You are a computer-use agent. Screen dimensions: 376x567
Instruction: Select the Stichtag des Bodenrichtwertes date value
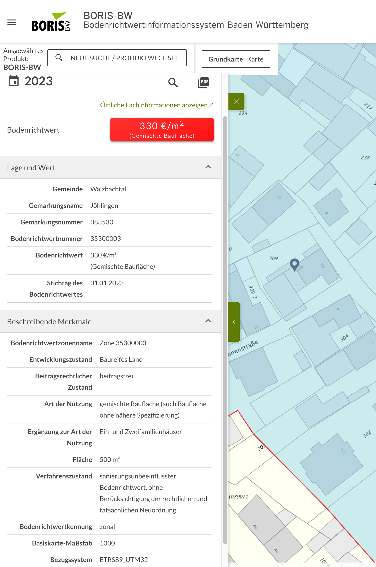pos(107,283)
